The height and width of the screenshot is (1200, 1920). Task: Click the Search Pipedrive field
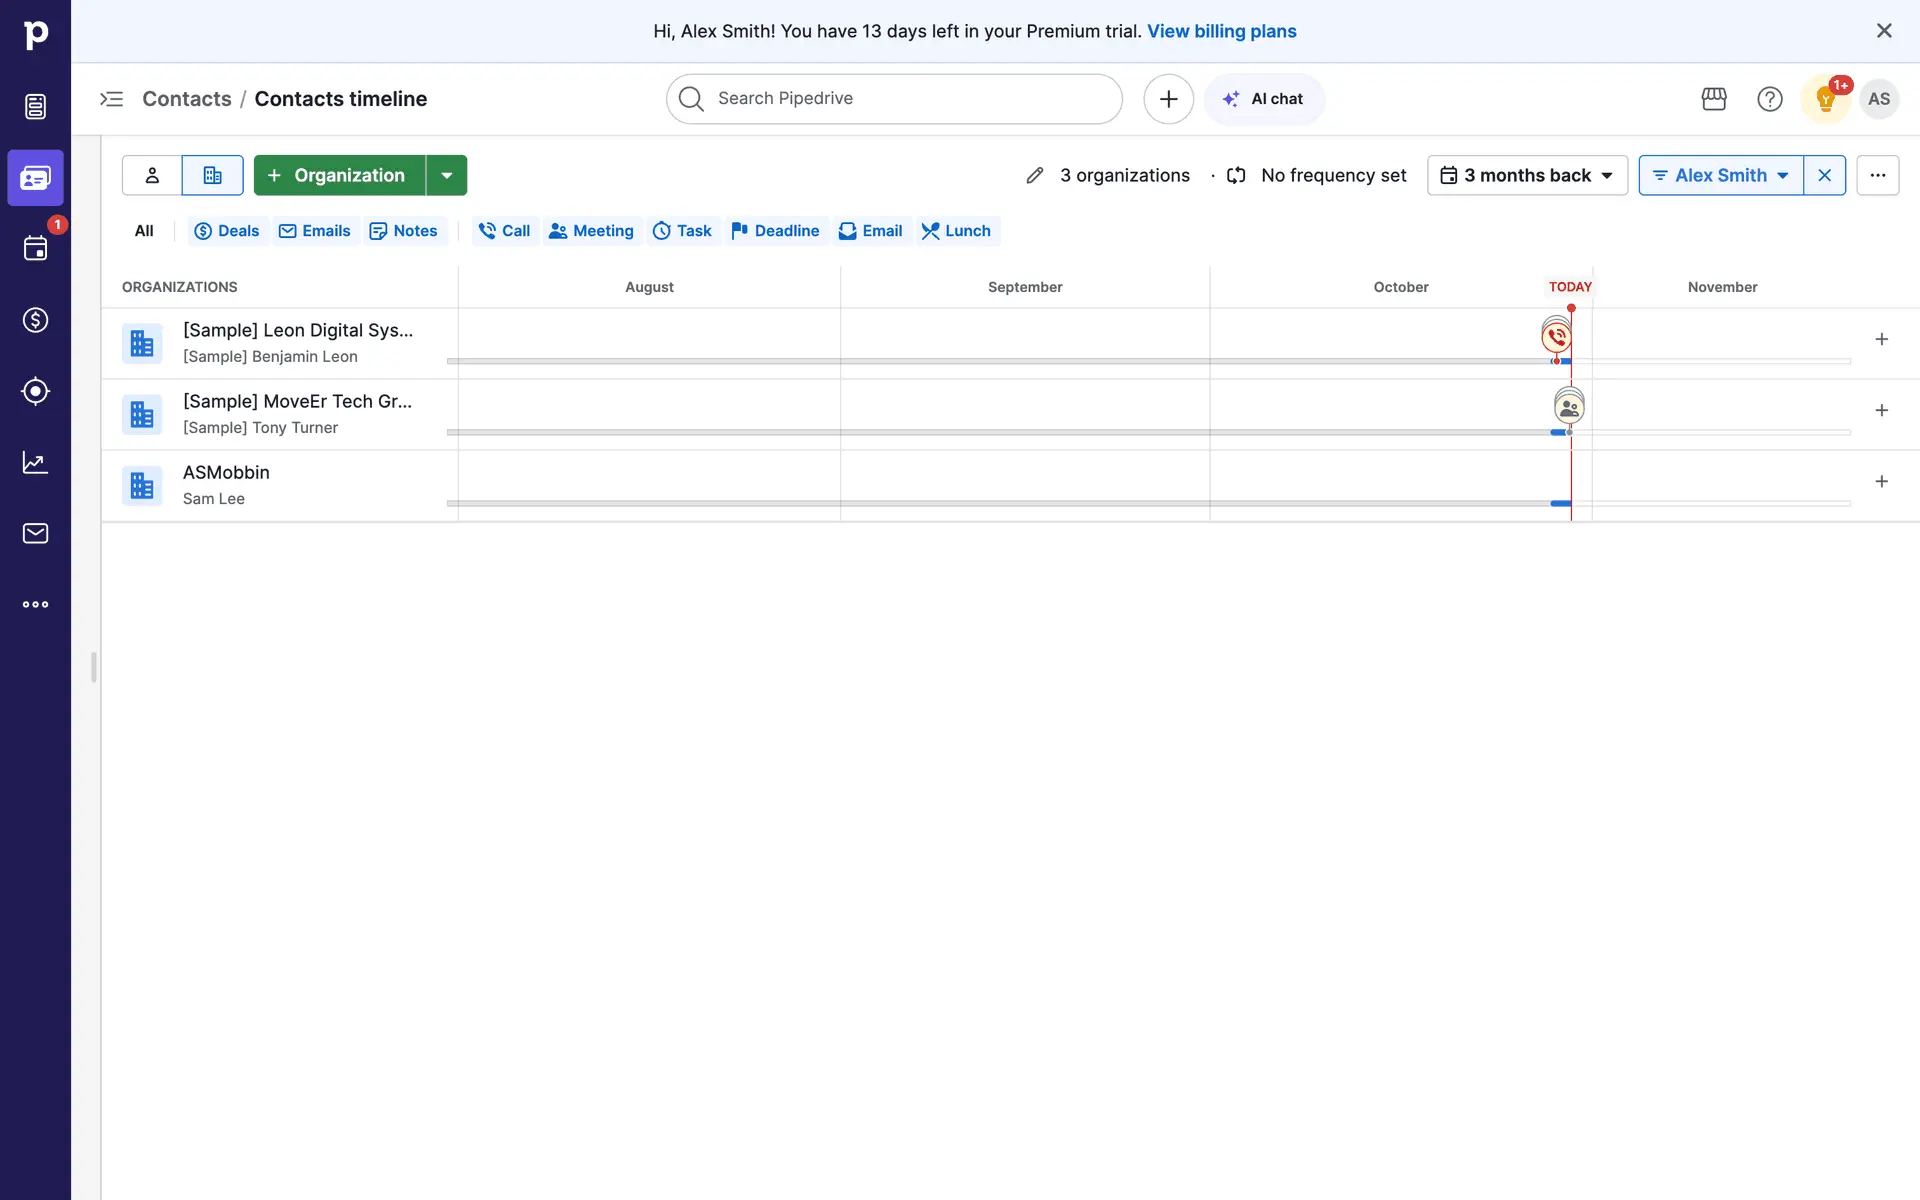893,99
